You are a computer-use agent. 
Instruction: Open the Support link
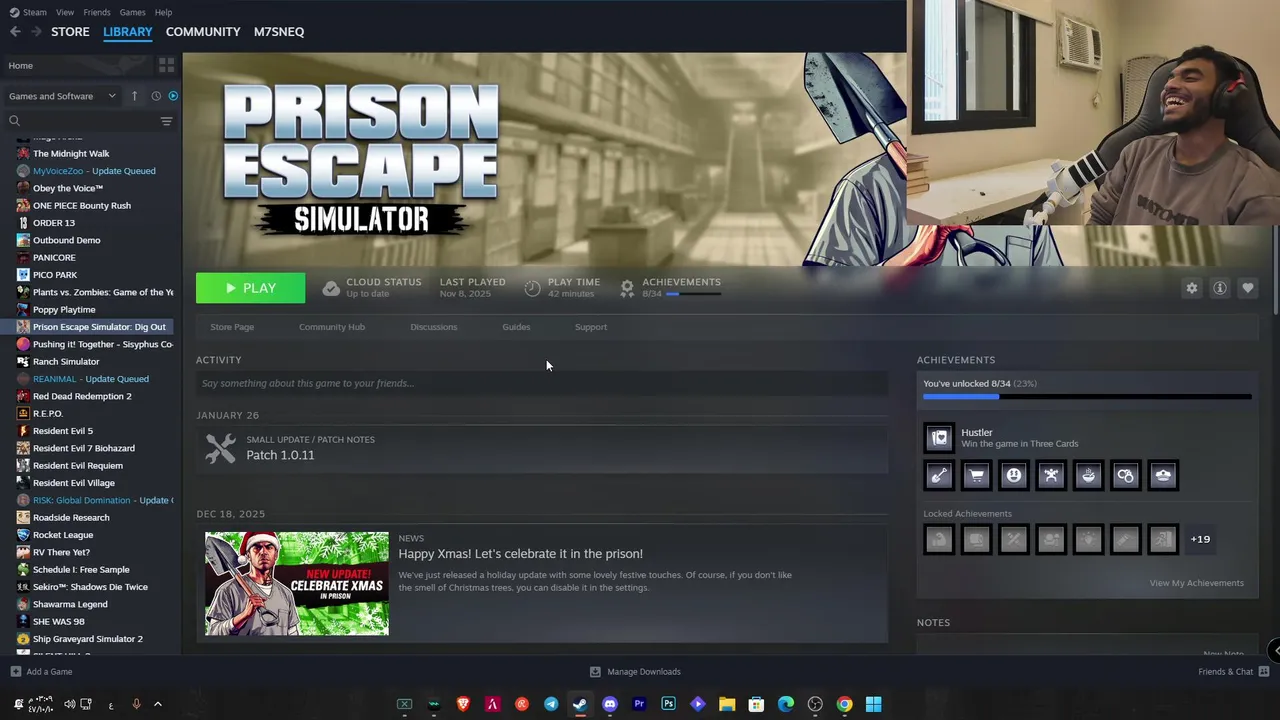coord(591,327)
